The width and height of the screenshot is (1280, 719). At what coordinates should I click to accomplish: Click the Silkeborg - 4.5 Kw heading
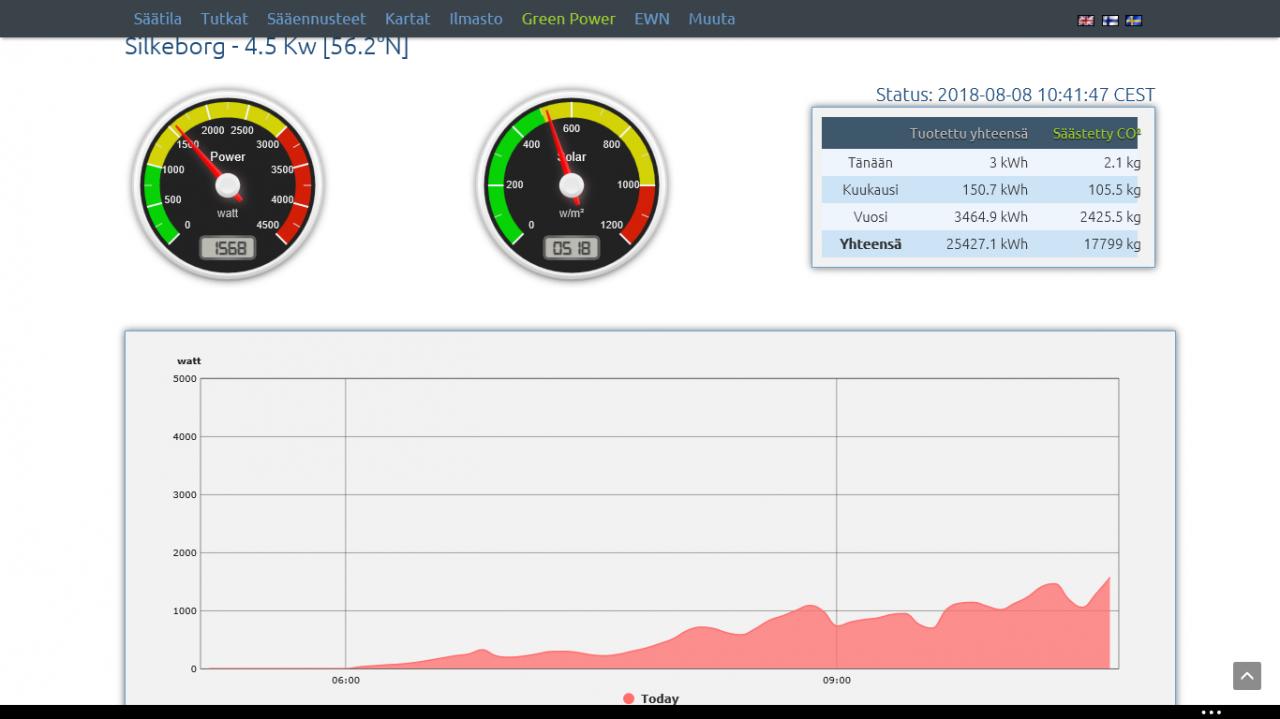[x=267, y=47]
